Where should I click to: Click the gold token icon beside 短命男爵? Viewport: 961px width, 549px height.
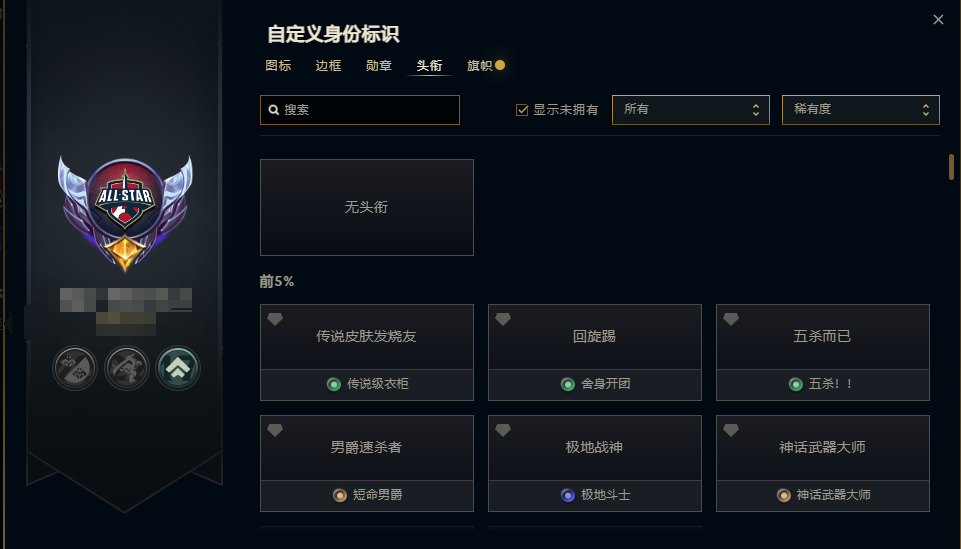click(x=339, y=495)
